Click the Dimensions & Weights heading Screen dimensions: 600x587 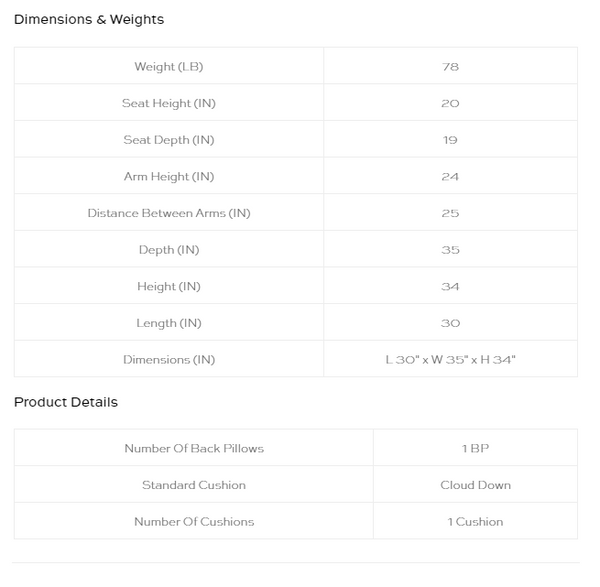click(89, 20)
